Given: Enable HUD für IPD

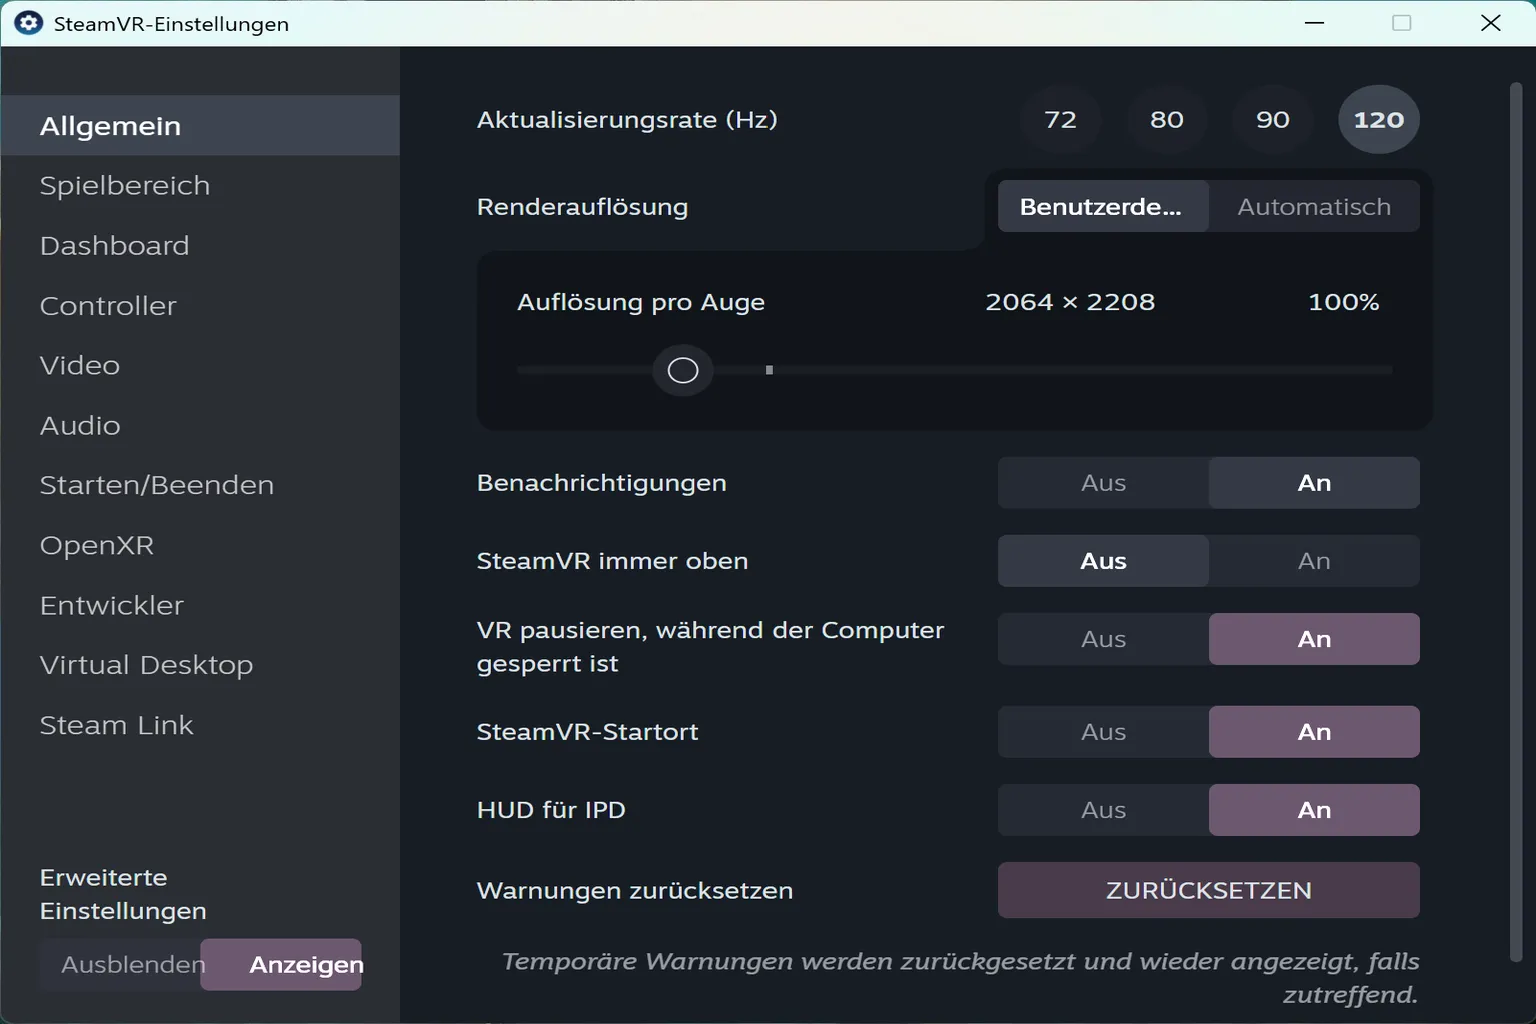Looking at the screenshot, I should (x=1314, y=810).
